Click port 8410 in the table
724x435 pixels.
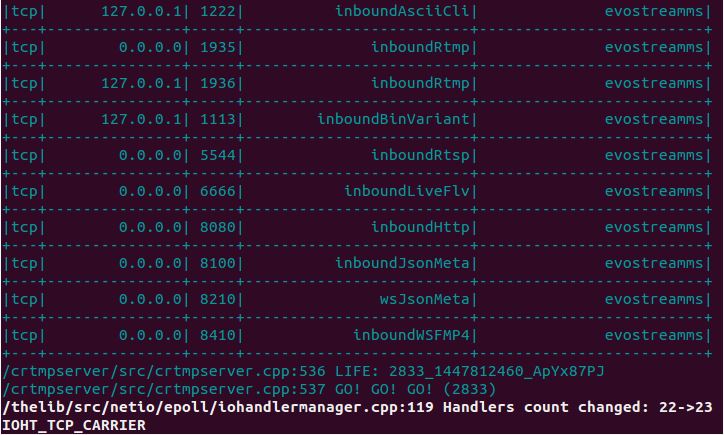218,335
